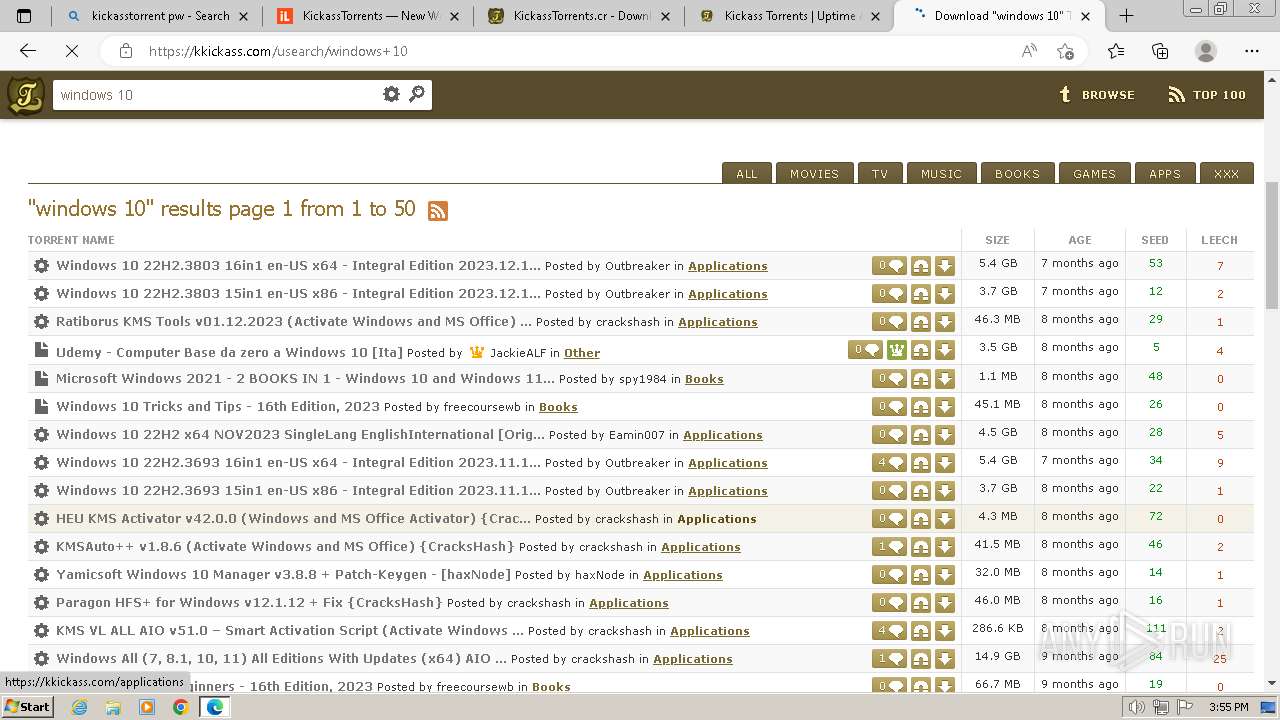Read aloud icon in address bar
Viewport: 1280px width, 720px height.
pos(1029,51)
